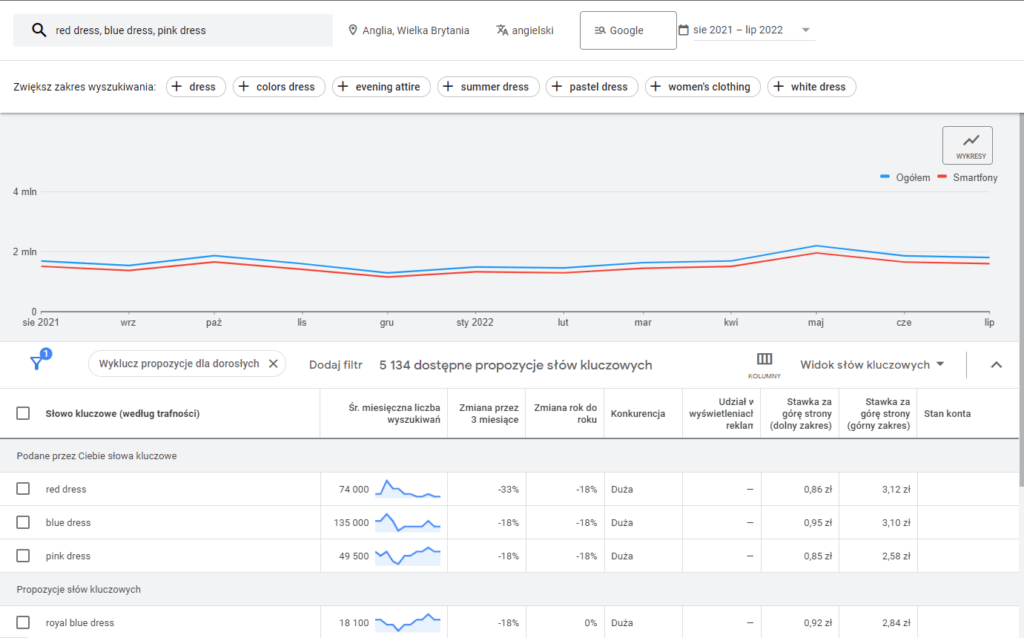Click the blue Ogółem legend swatch

coord(885,178)
